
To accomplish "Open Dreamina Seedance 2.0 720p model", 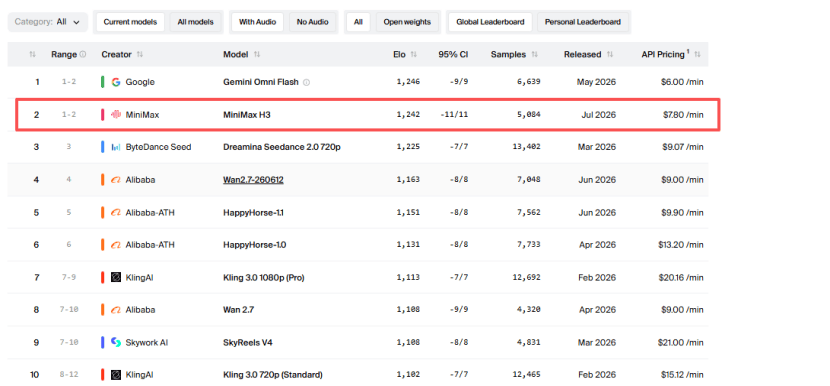I will pyautogui.click(x=282, y=147).
